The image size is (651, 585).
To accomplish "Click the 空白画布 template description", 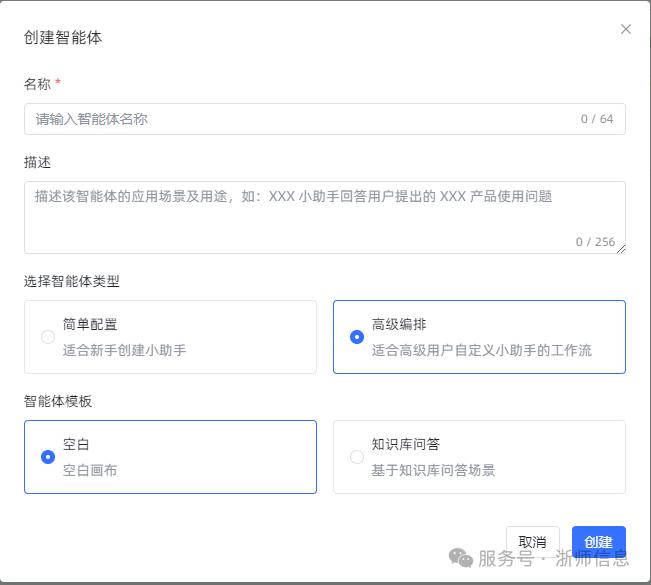I will 90,470.
